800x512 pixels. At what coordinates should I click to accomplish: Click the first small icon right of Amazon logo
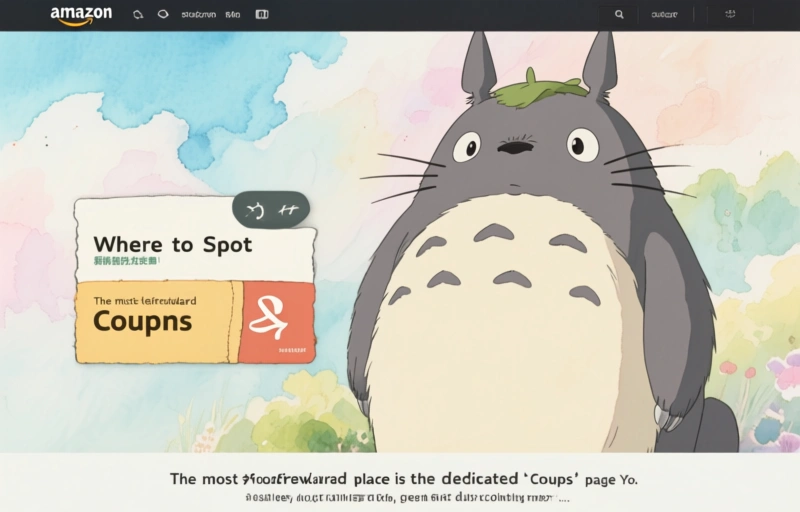tap(138, 15)
